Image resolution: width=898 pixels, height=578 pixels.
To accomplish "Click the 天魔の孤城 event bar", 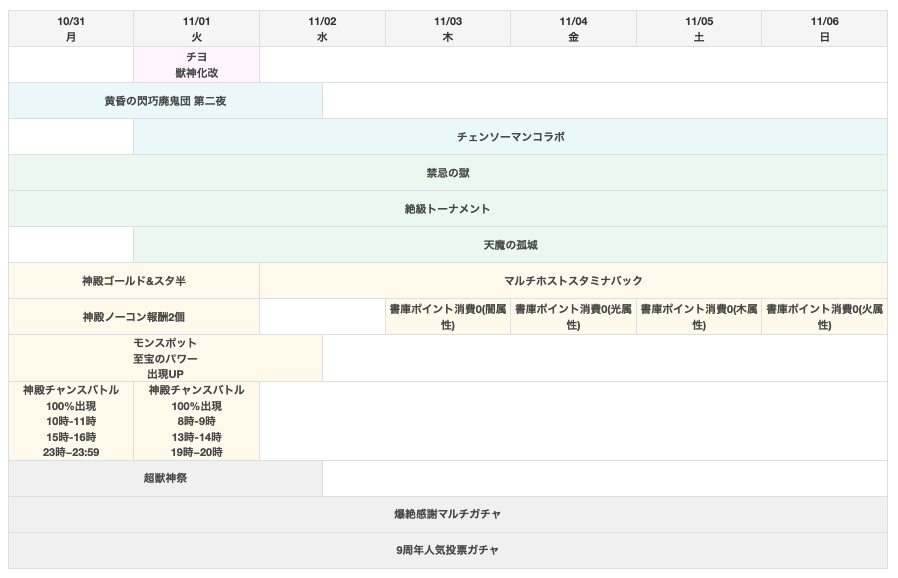I will [x=510, y=245].
